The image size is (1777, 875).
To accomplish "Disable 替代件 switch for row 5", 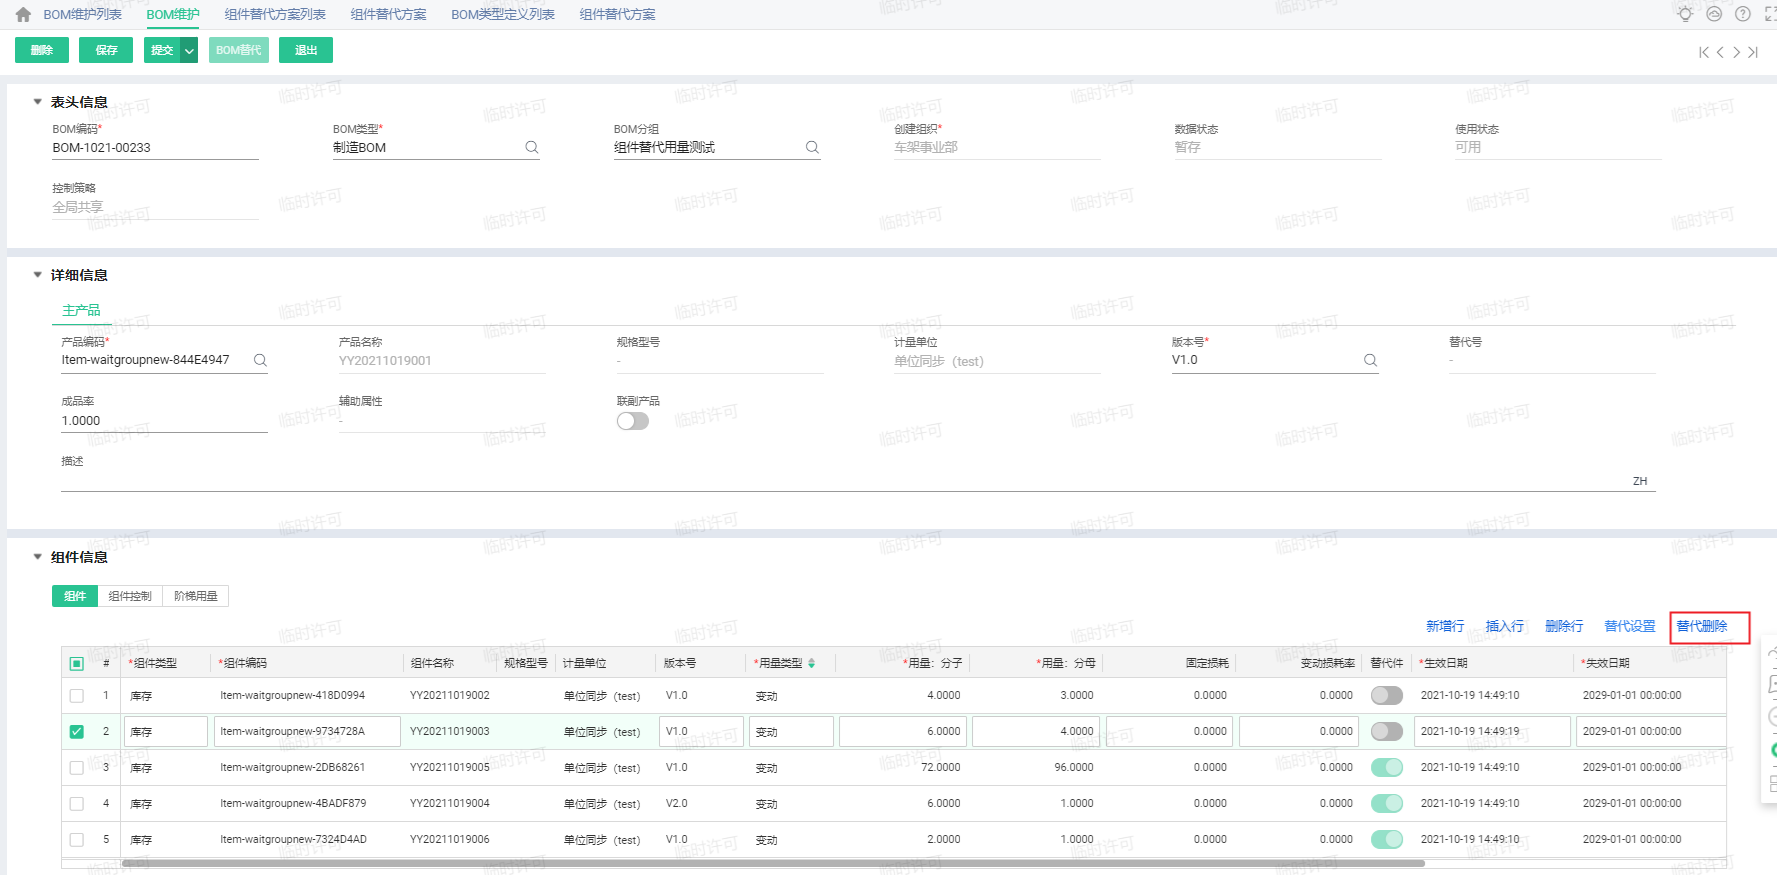I will click(x=1387, y=839).
